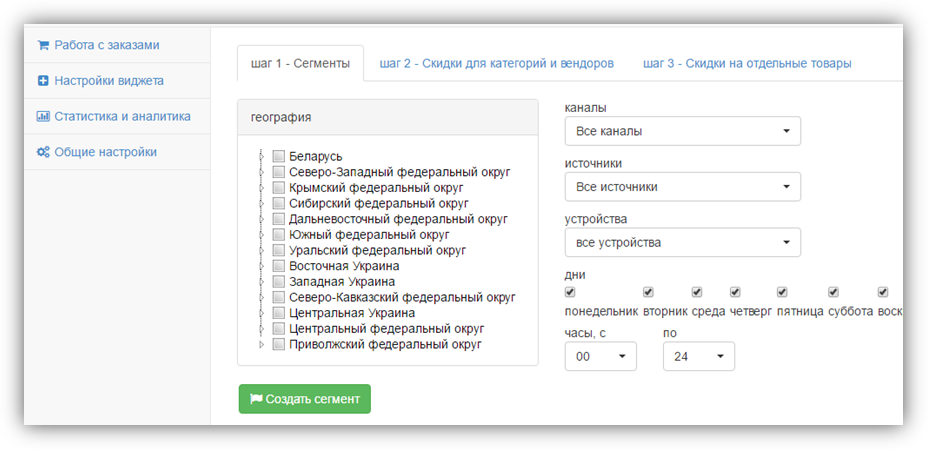Open Работа с заказами section
This screenshot has width=929, height=449.
point(106,45)
